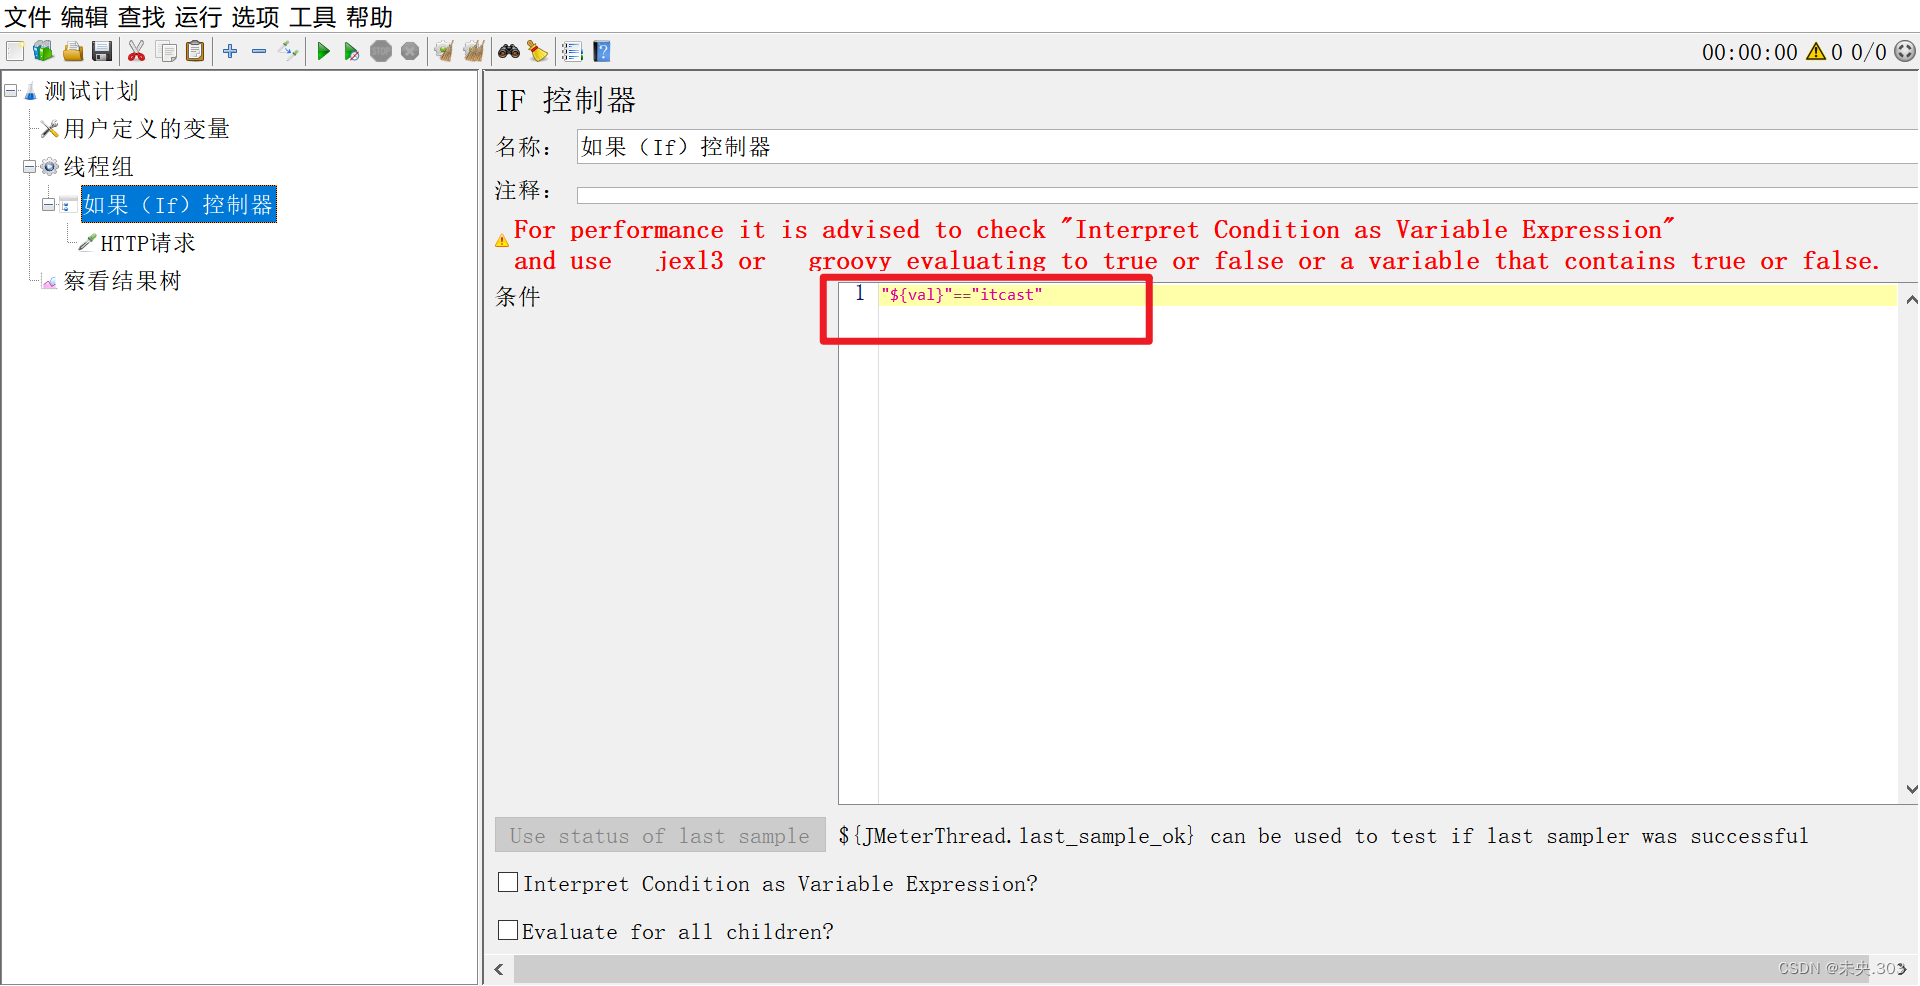
Task: Click the 0/0 thread count text
Action: coord(1869,52)
